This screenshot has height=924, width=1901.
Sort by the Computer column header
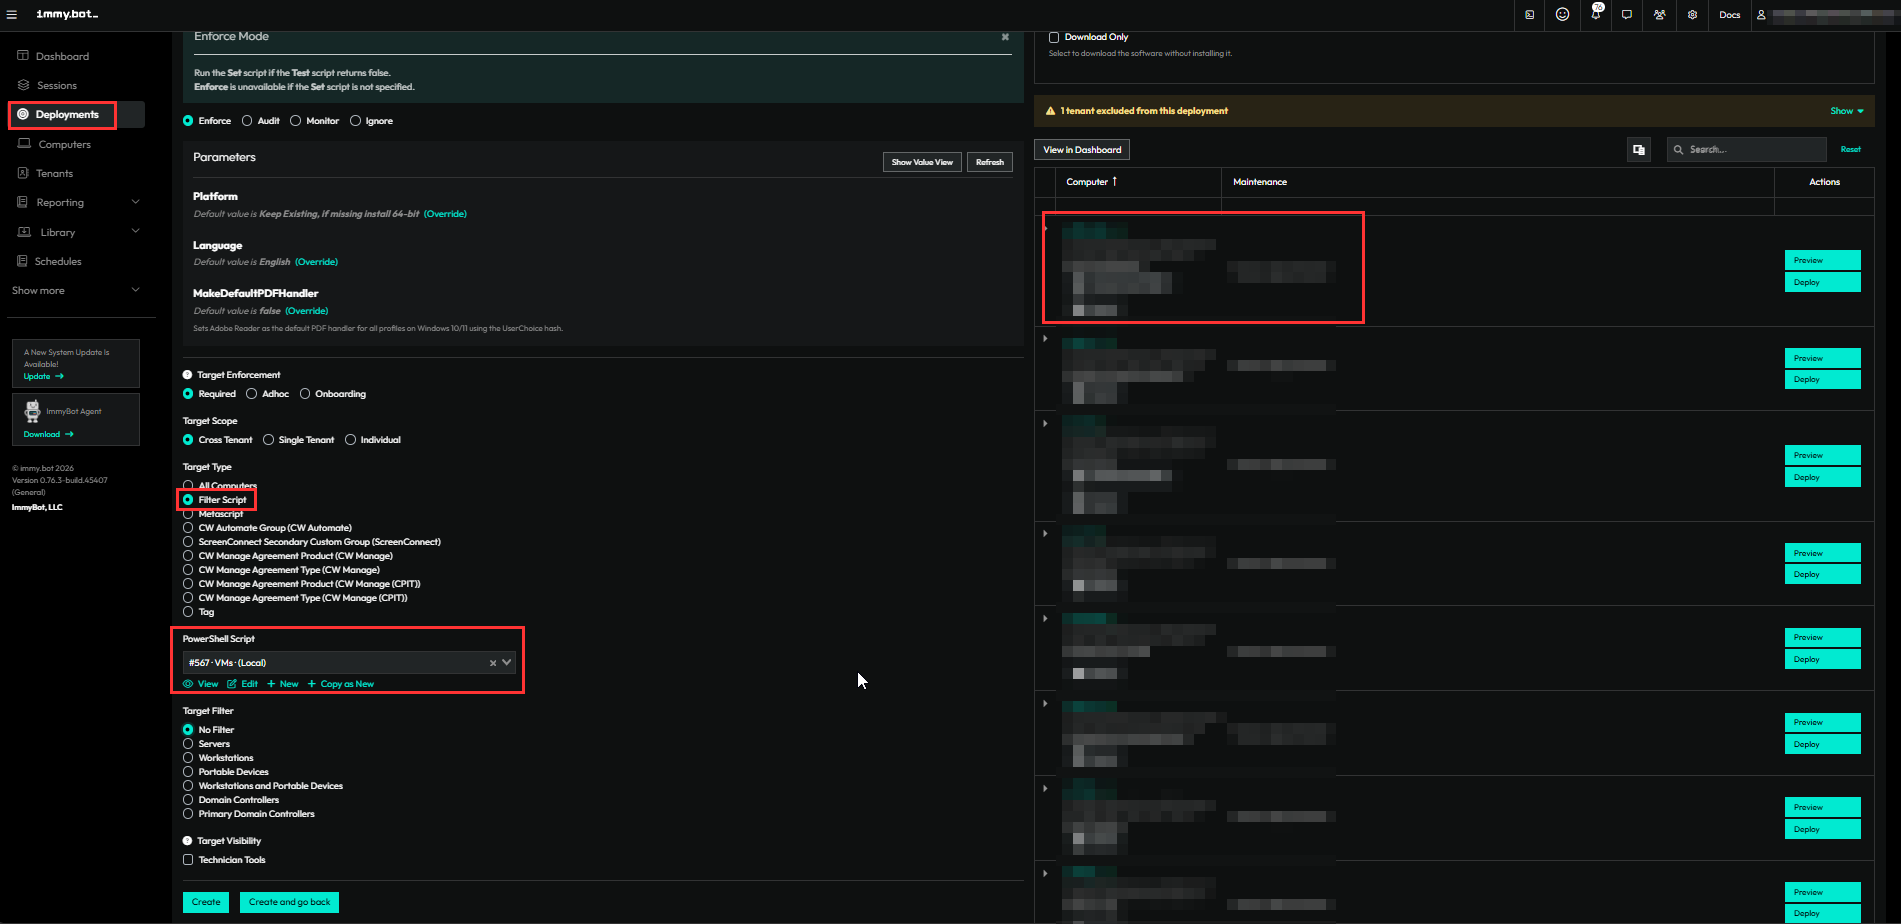[x=1091, y=182]
